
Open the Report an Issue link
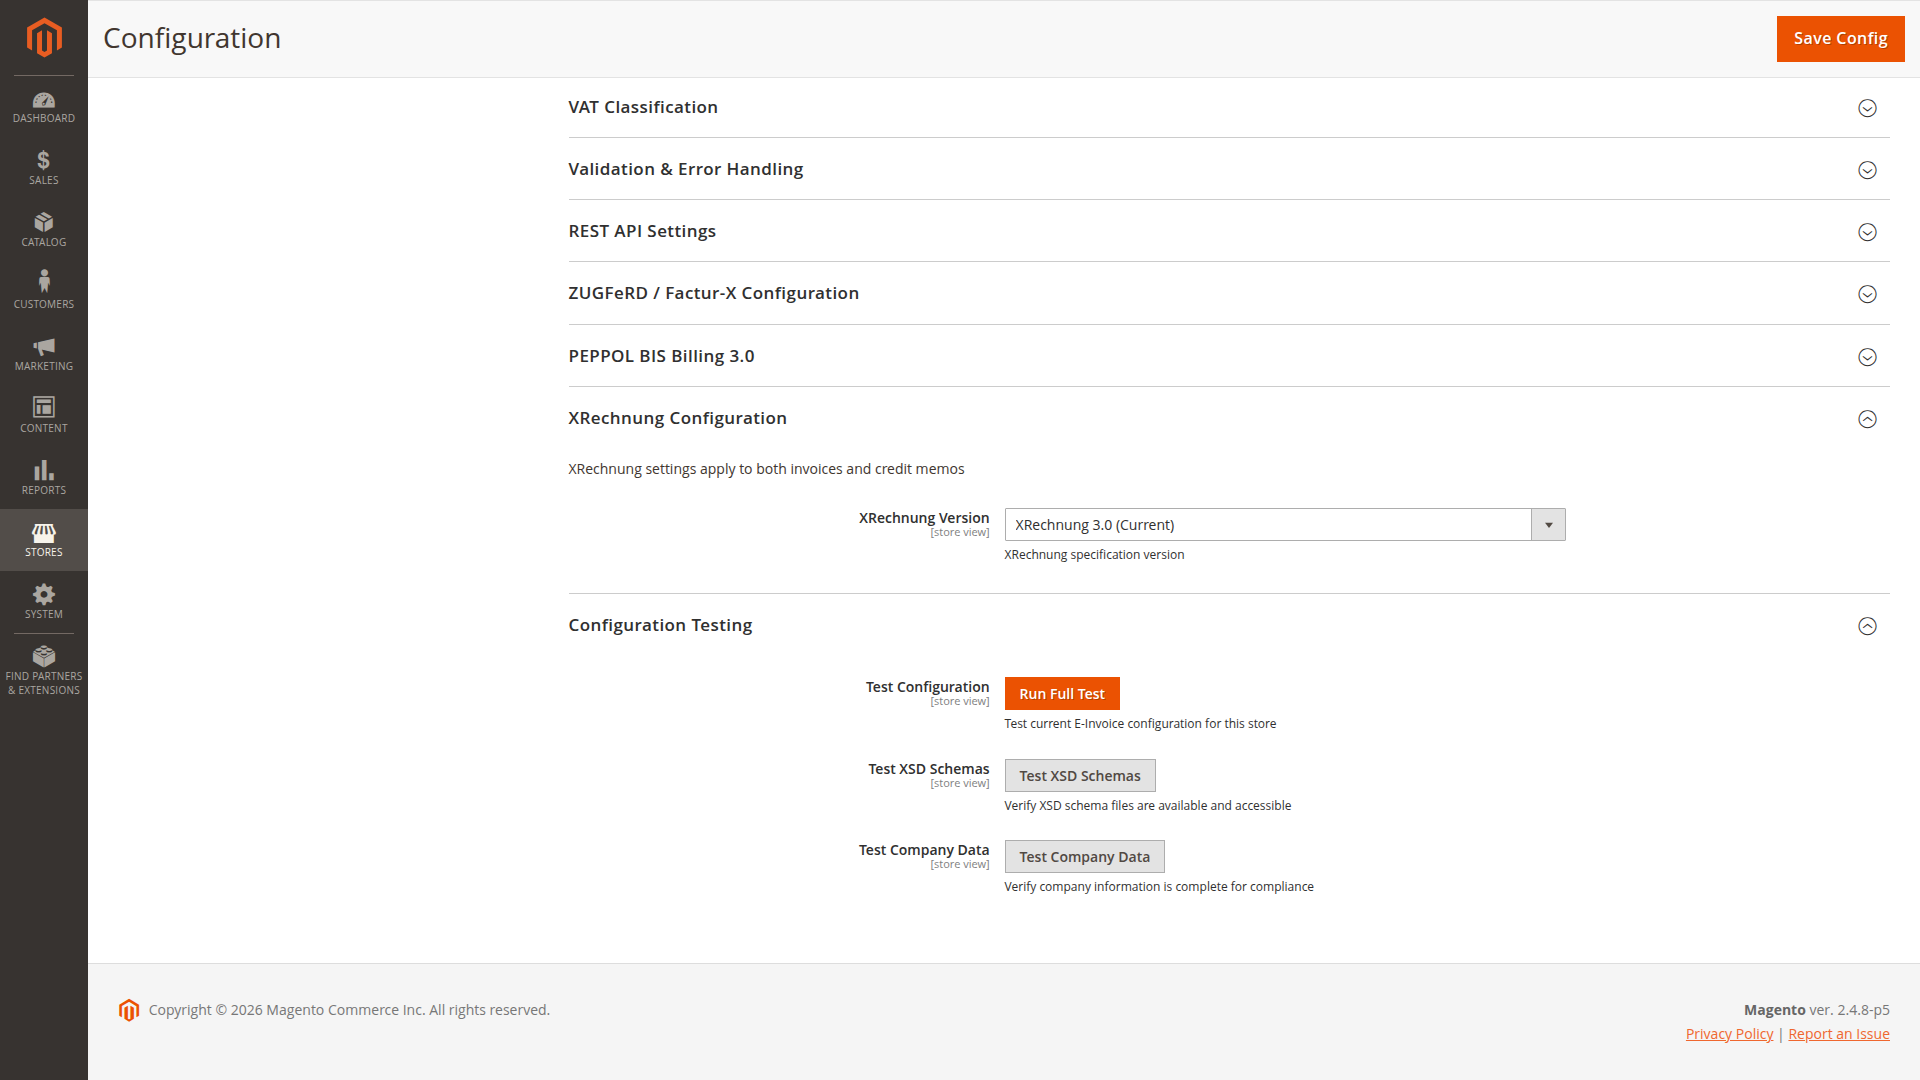click(1838, 1034)
